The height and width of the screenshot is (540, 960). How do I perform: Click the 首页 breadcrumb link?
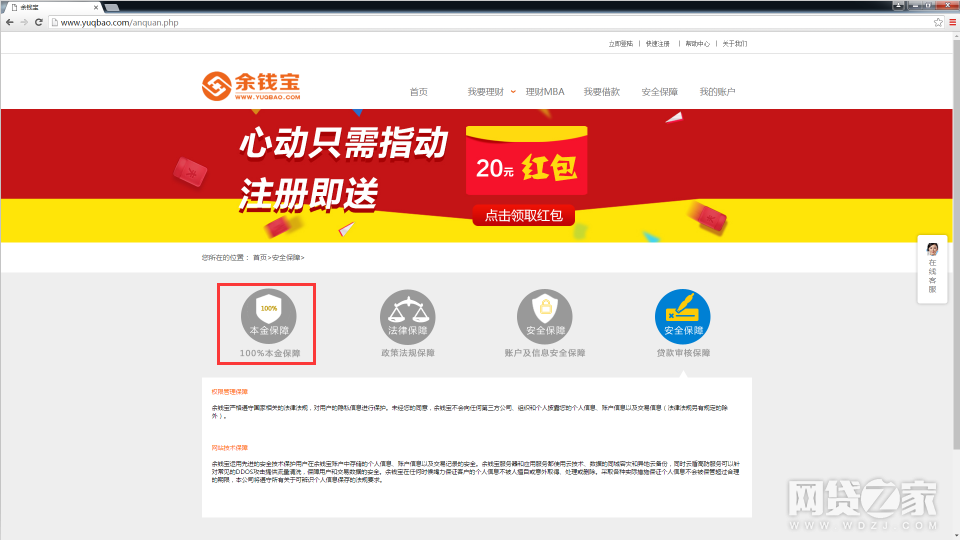point(260,258)
